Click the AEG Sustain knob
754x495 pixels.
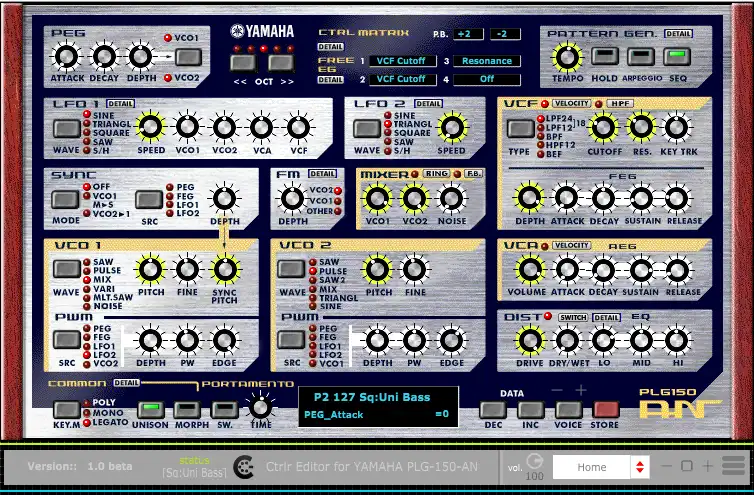coord(641,270)
